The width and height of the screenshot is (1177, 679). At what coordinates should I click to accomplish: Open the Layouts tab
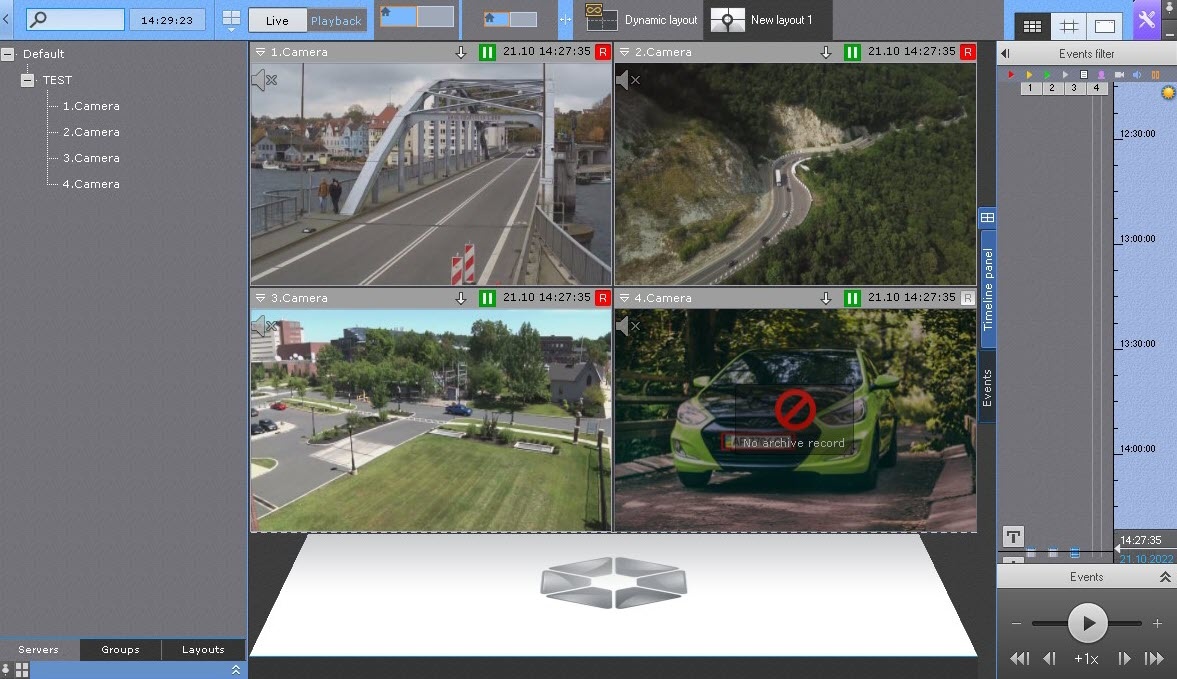click(203, 650)
